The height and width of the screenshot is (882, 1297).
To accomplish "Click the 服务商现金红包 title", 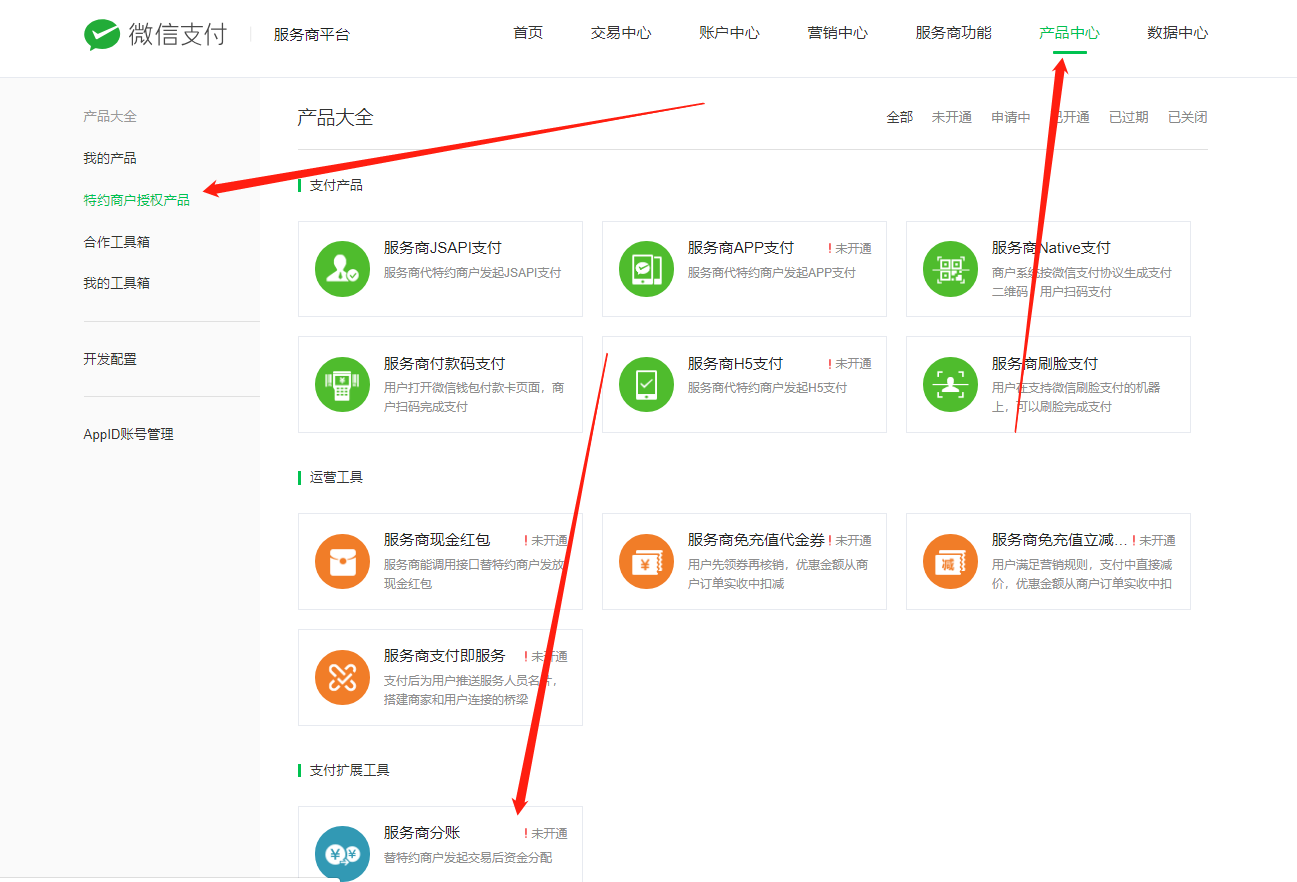I will click(x=437, y=540).
